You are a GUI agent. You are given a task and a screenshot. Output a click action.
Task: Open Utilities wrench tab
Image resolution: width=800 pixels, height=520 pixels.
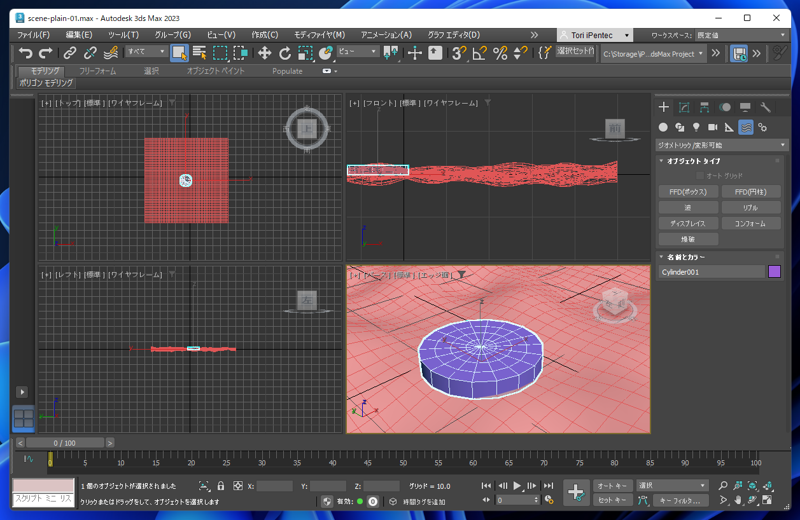pos(765,107)
